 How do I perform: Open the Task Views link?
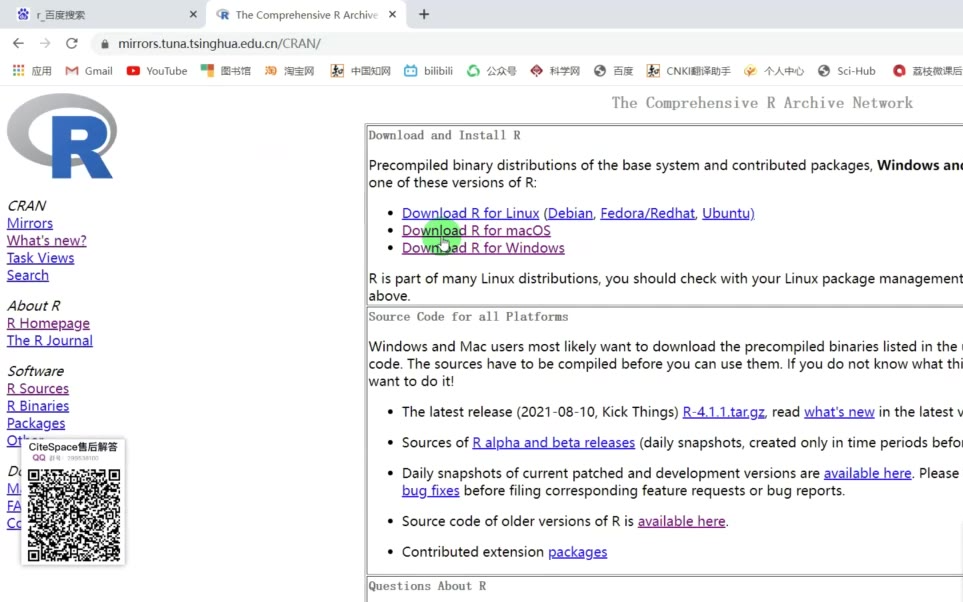click(41, 258)
